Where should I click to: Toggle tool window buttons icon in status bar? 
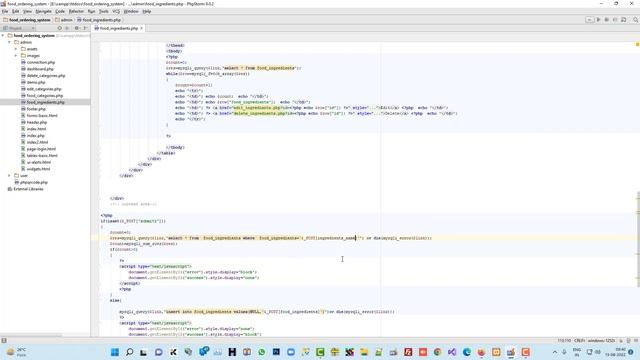tap(4, 340)
